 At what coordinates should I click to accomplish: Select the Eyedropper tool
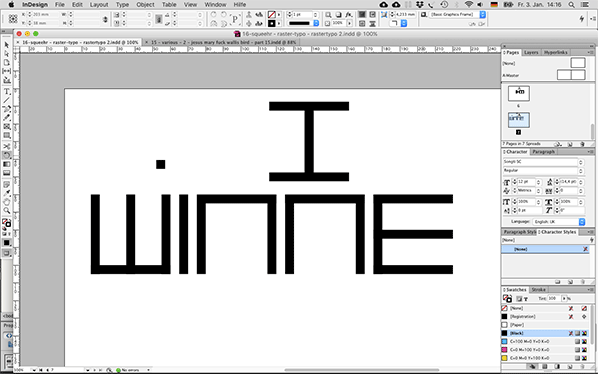pos(6,193)
